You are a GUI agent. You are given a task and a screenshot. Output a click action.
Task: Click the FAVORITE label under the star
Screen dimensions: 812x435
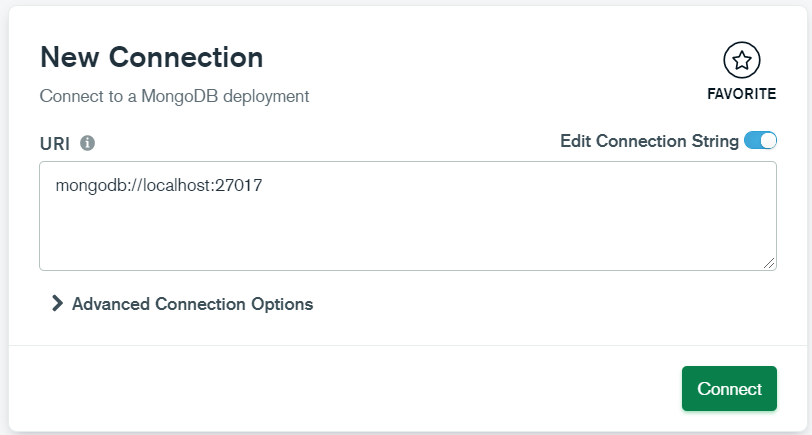pos(741,94)
